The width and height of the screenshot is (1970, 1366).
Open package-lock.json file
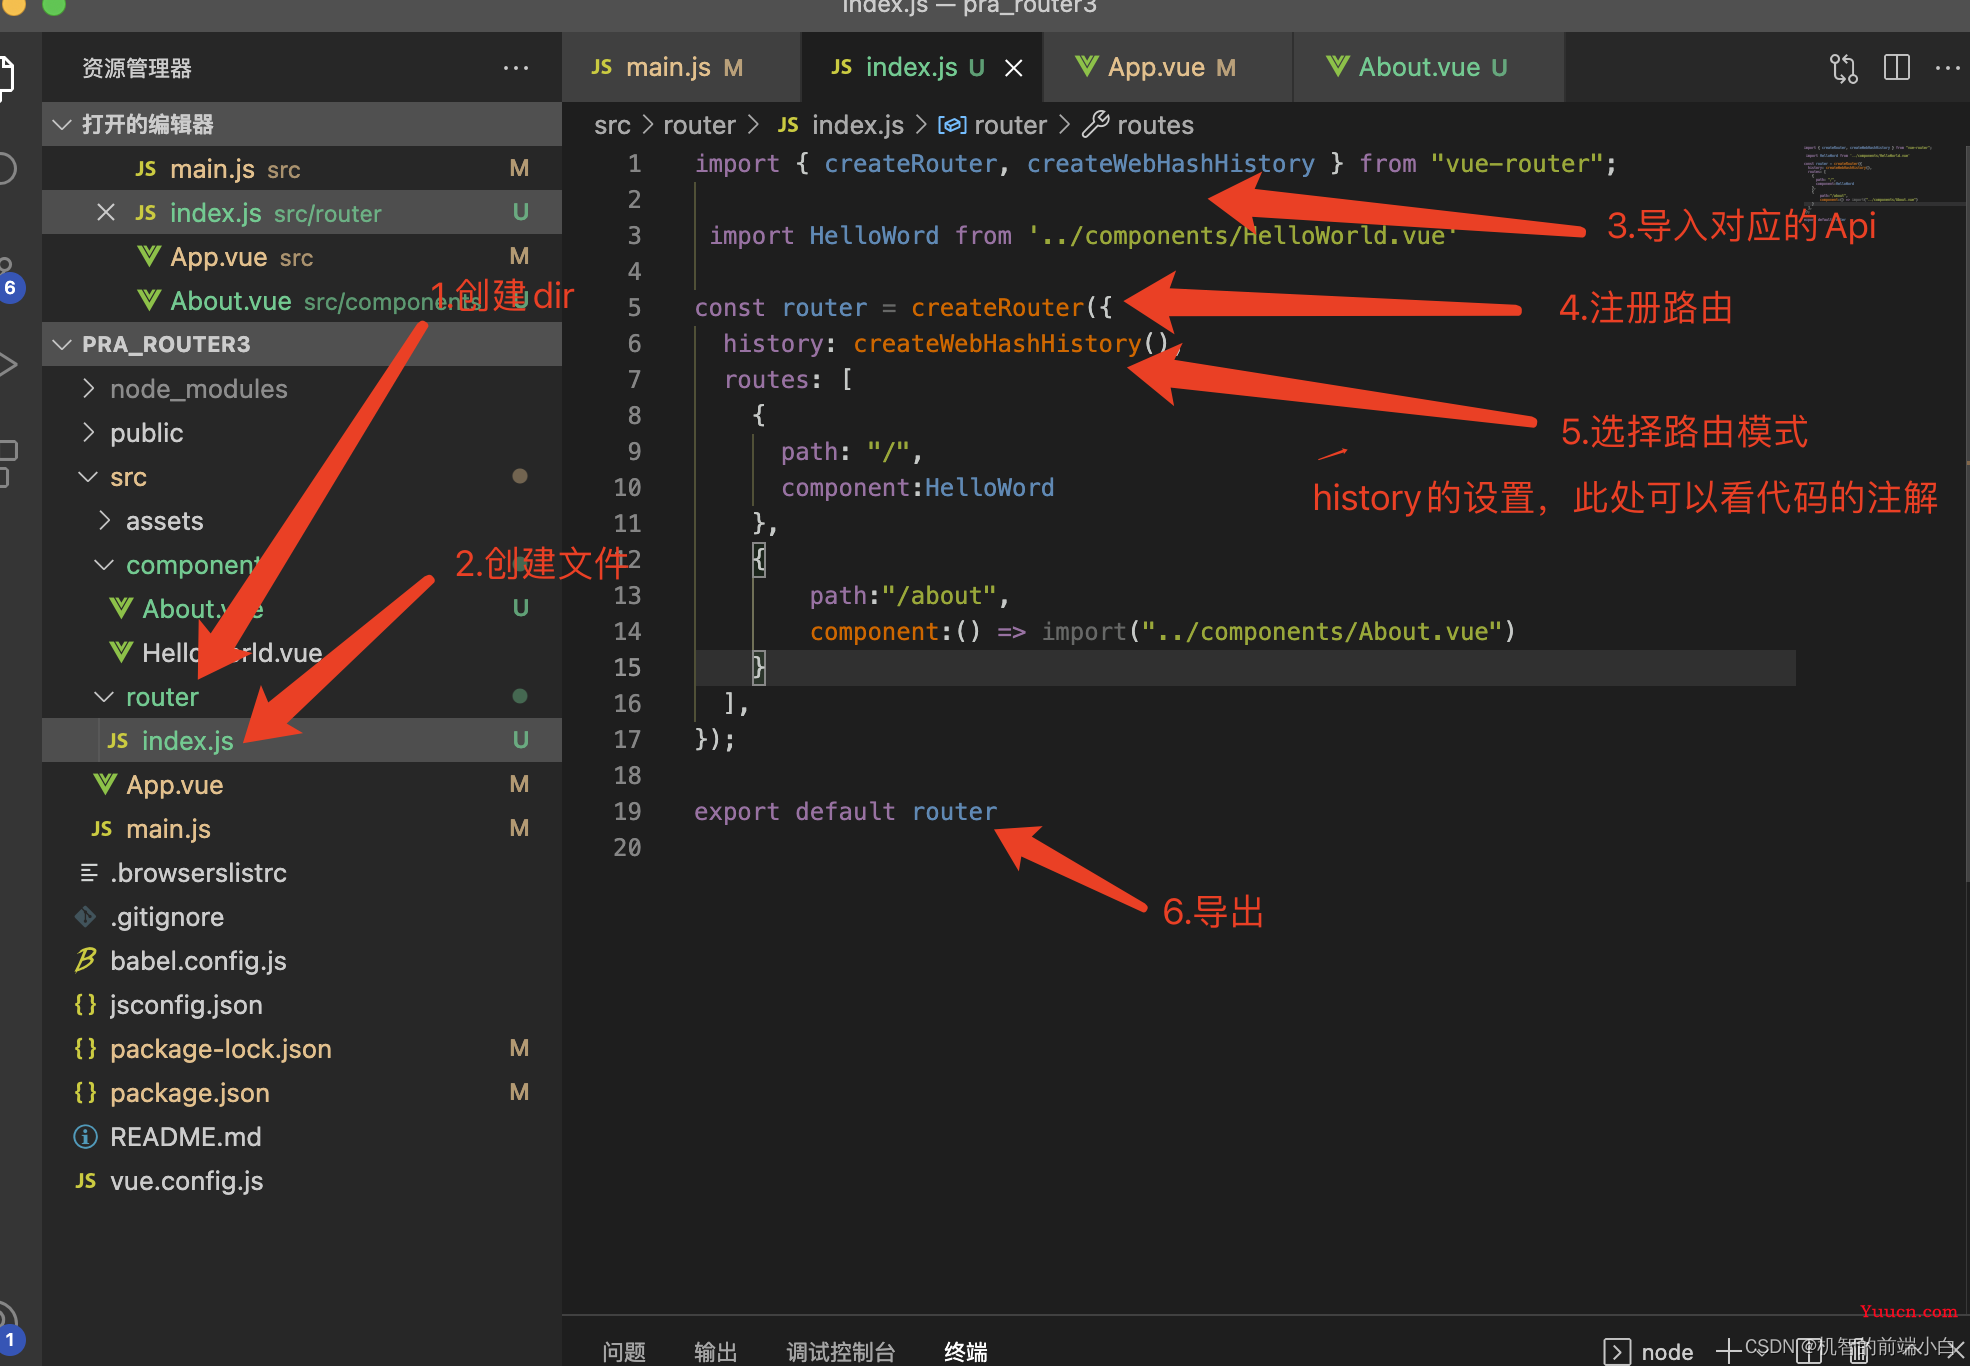pos(302,1049)
